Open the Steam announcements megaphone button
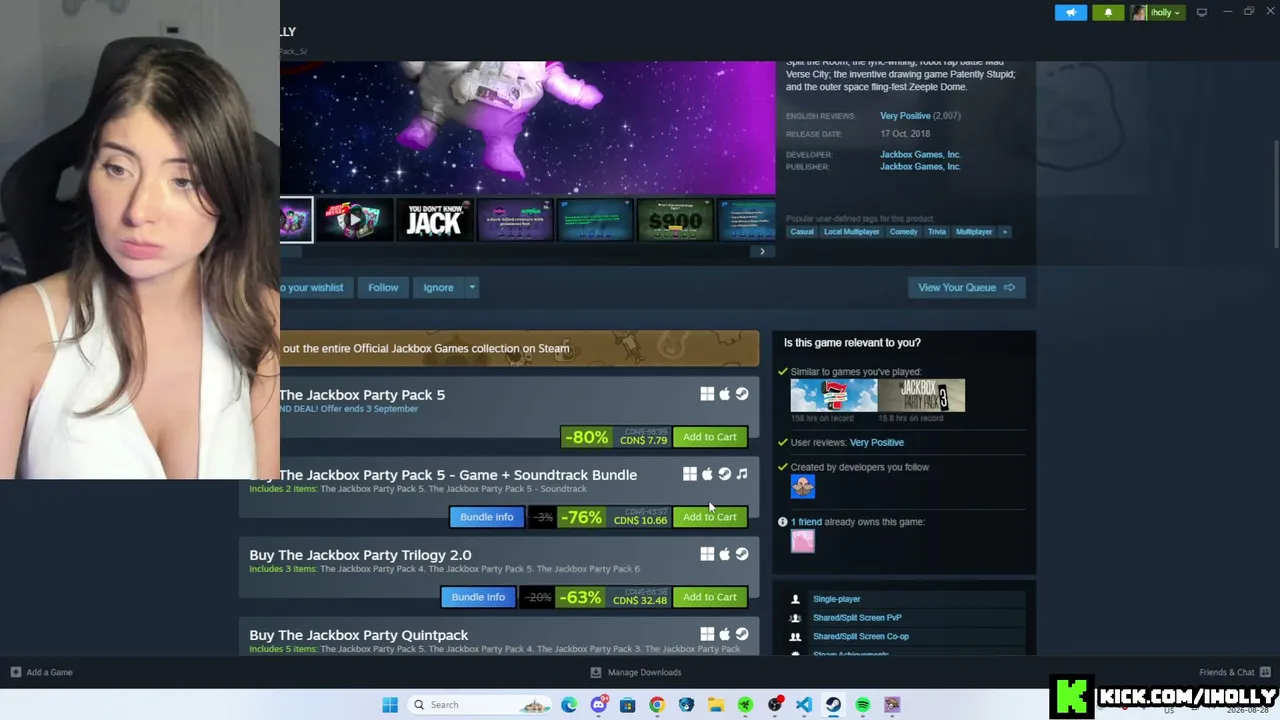The width and height of the screenshot is (1280, 720). 1070,12
